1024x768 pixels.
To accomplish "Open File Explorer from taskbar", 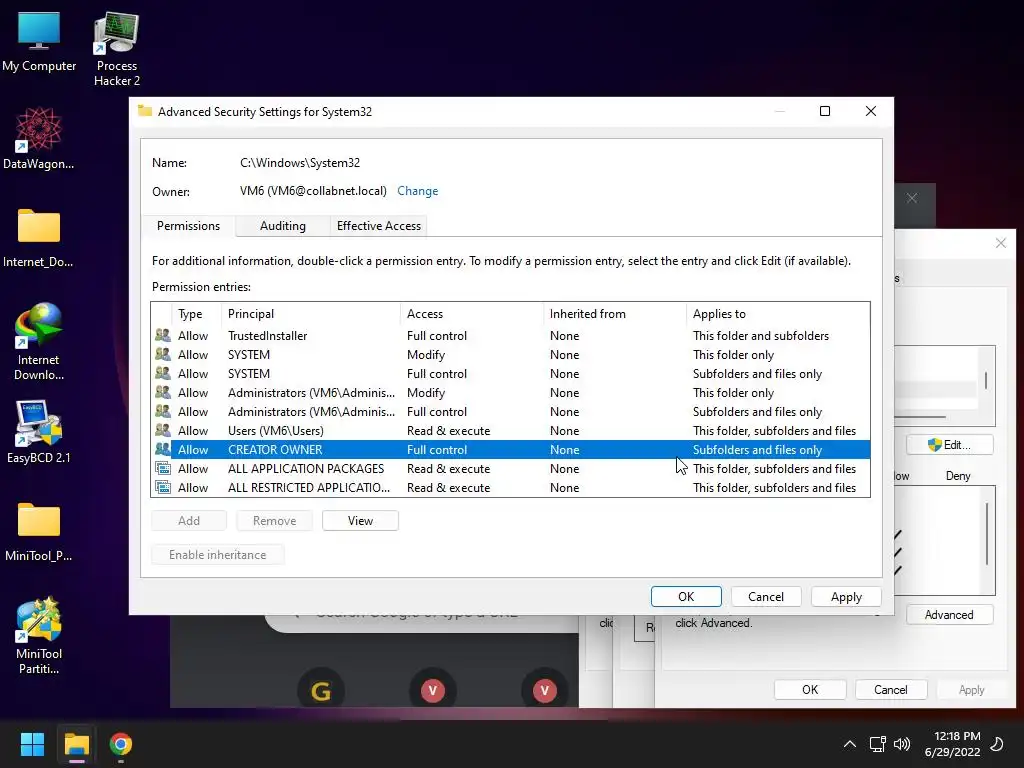I will pos(76,744).
